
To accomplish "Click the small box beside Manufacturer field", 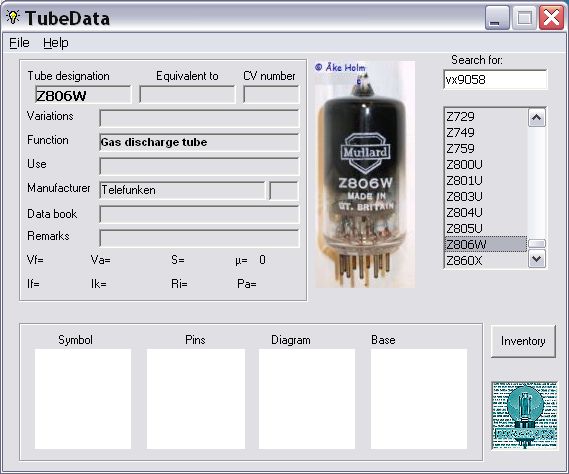I will (284, 190).
